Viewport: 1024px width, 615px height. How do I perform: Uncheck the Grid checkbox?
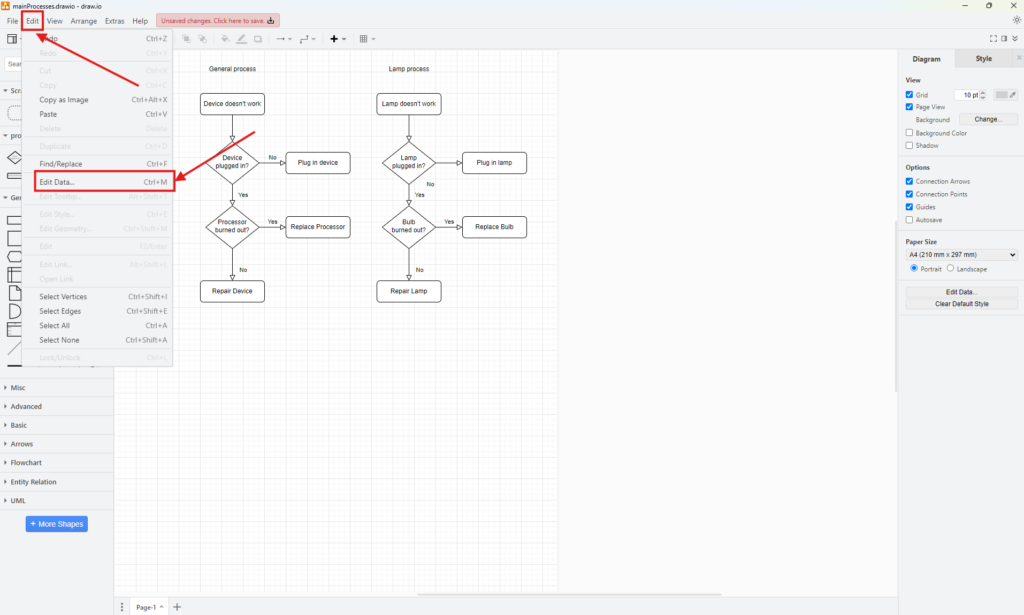tap(909, 95)
